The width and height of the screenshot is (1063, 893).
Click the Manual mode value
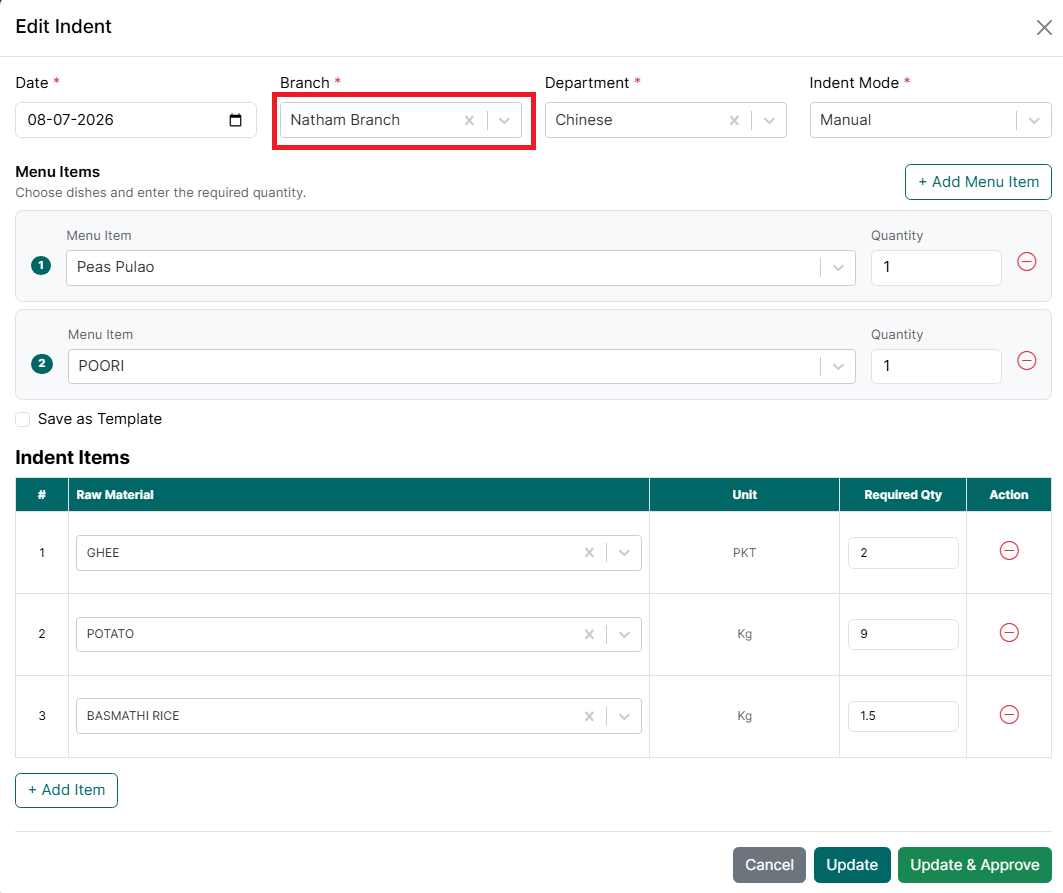[x=845, y=120]
